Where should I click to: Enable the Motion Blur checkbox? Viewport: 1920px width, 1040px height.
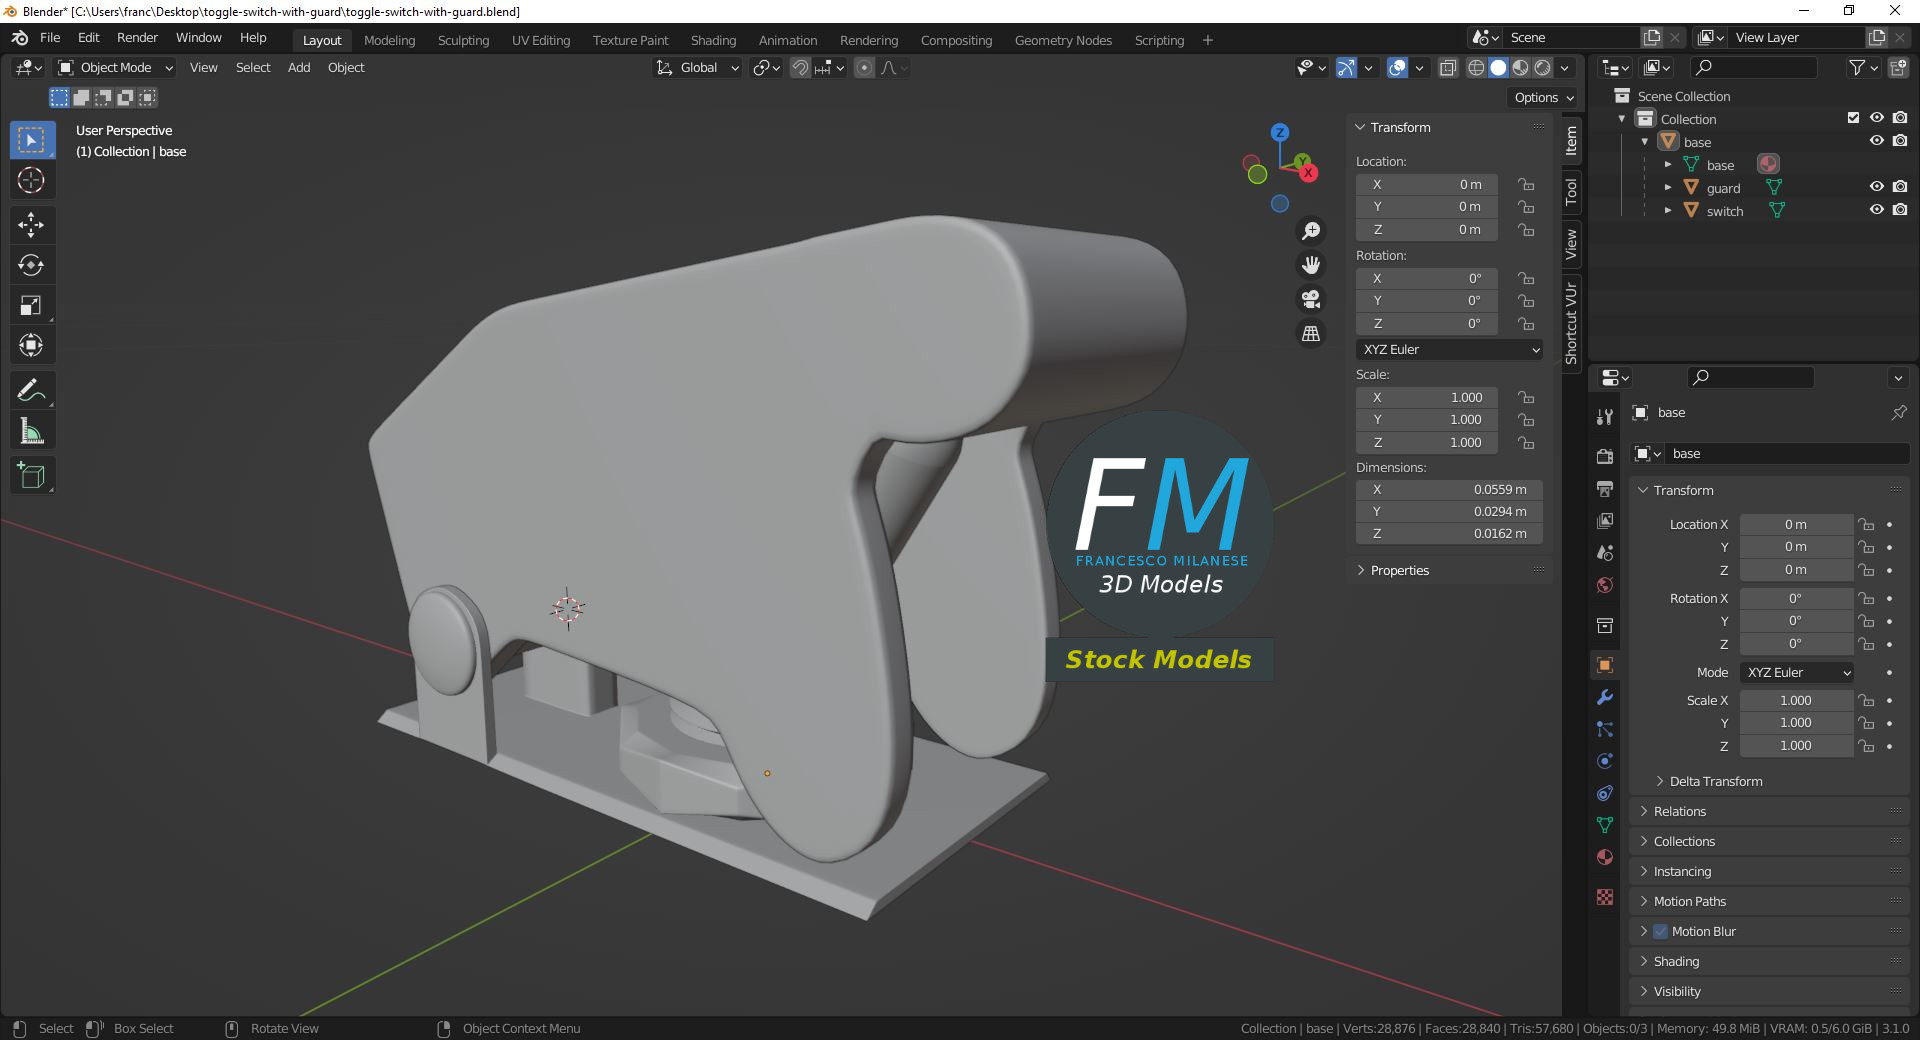pos(1661,931)
